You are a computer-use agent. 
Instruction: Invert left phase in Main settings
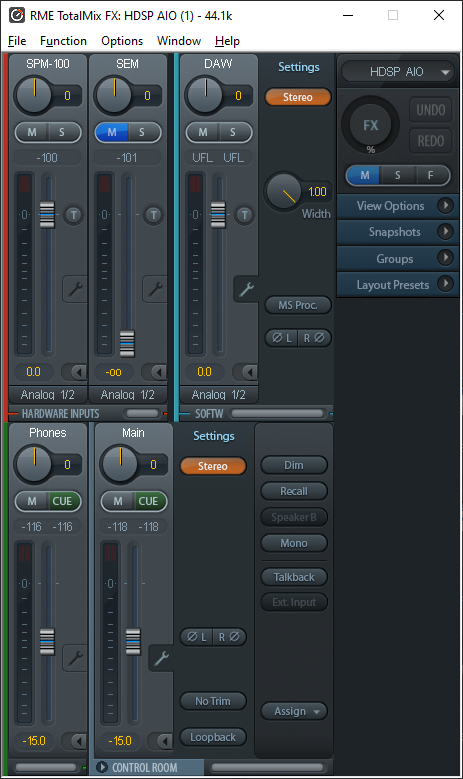(197, 637)
